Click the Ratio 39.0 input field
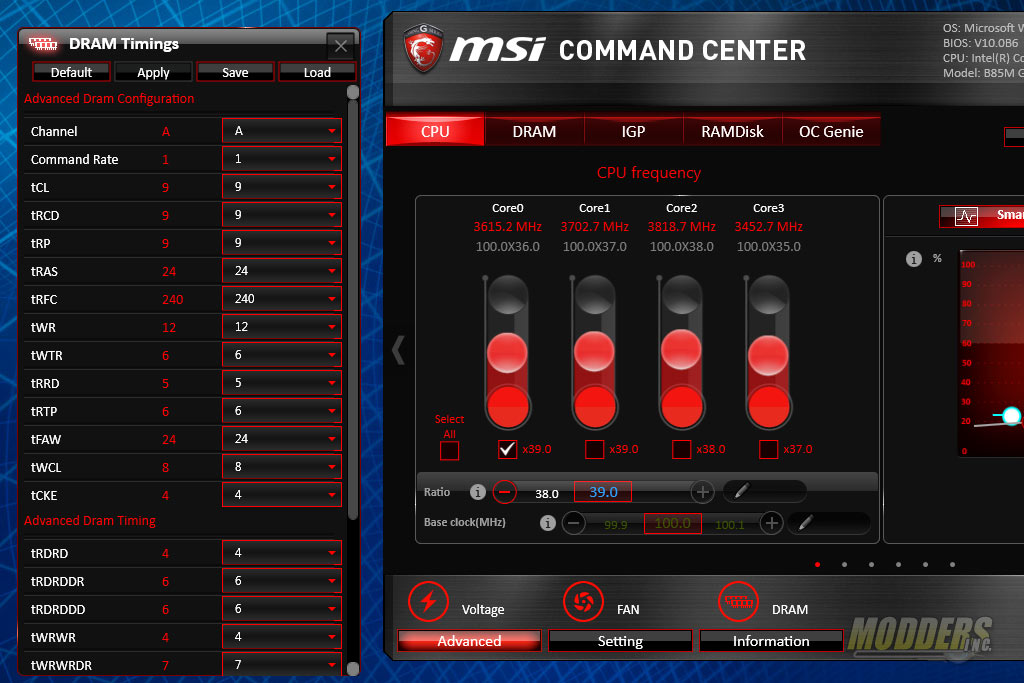This screenshot has height=683, width=1024. pyautogui.click(x=603, y=491)
